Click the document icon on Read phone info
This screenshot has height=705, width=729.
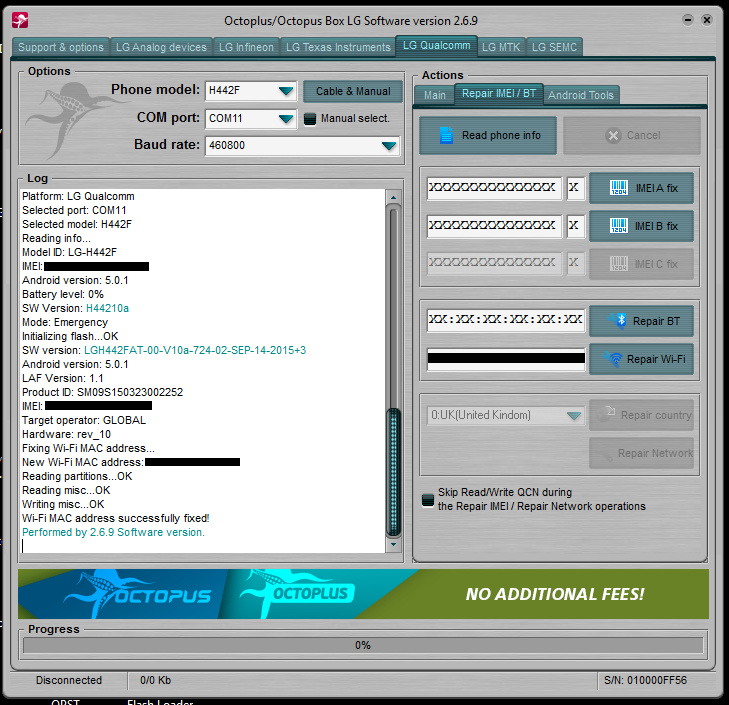point(446,135)
